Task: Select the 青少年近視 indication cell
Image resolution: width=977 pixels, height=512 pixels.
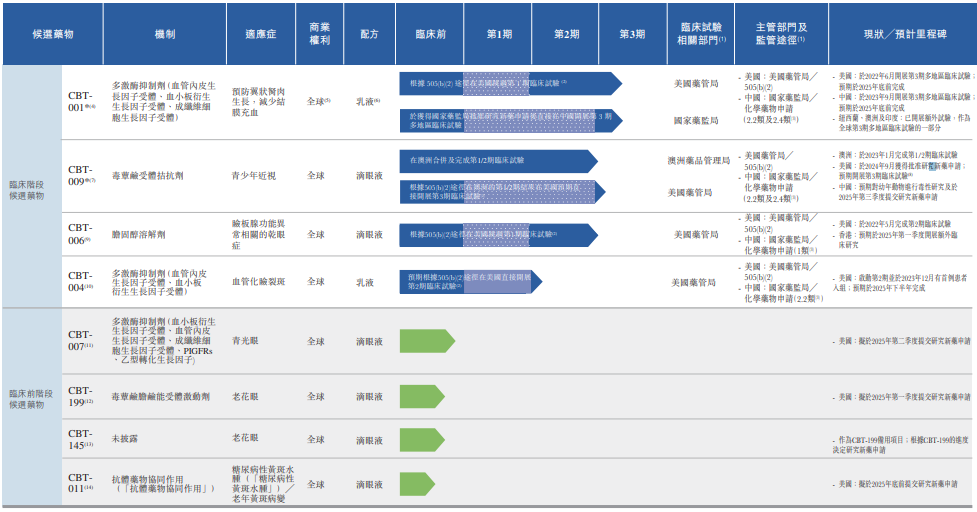Action: click(258, 176)
